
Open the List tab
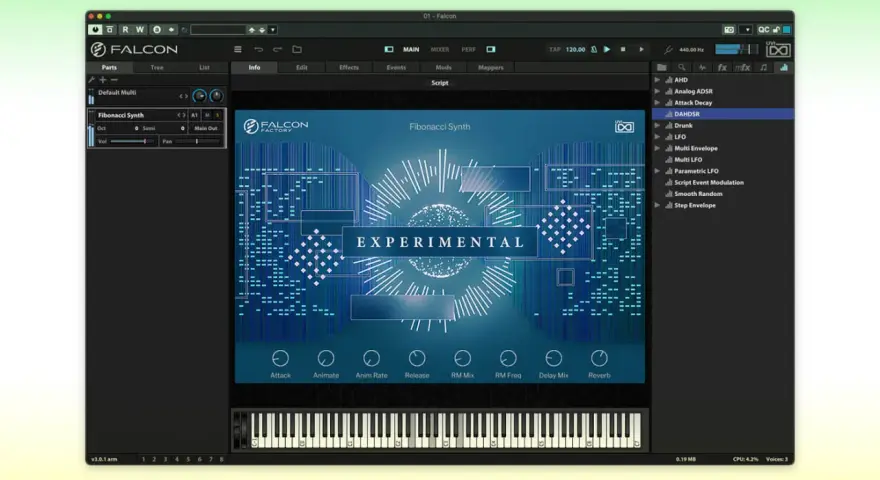(204, 67)
